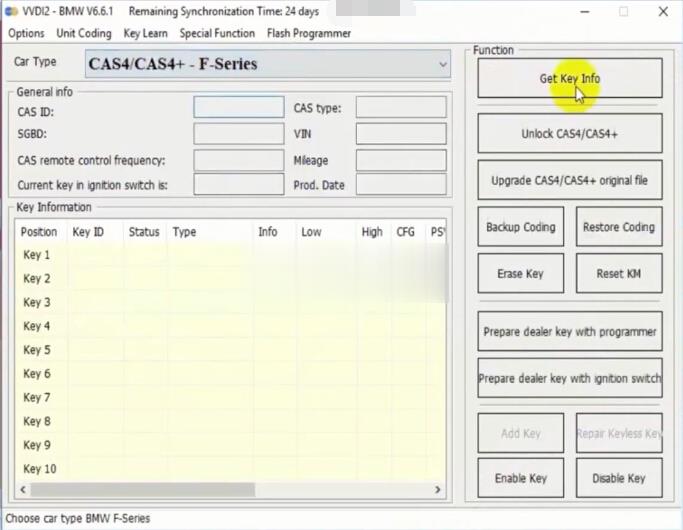Open the Unit Coding menu
This screenshot has height=530, width=683.
[84, 34]
